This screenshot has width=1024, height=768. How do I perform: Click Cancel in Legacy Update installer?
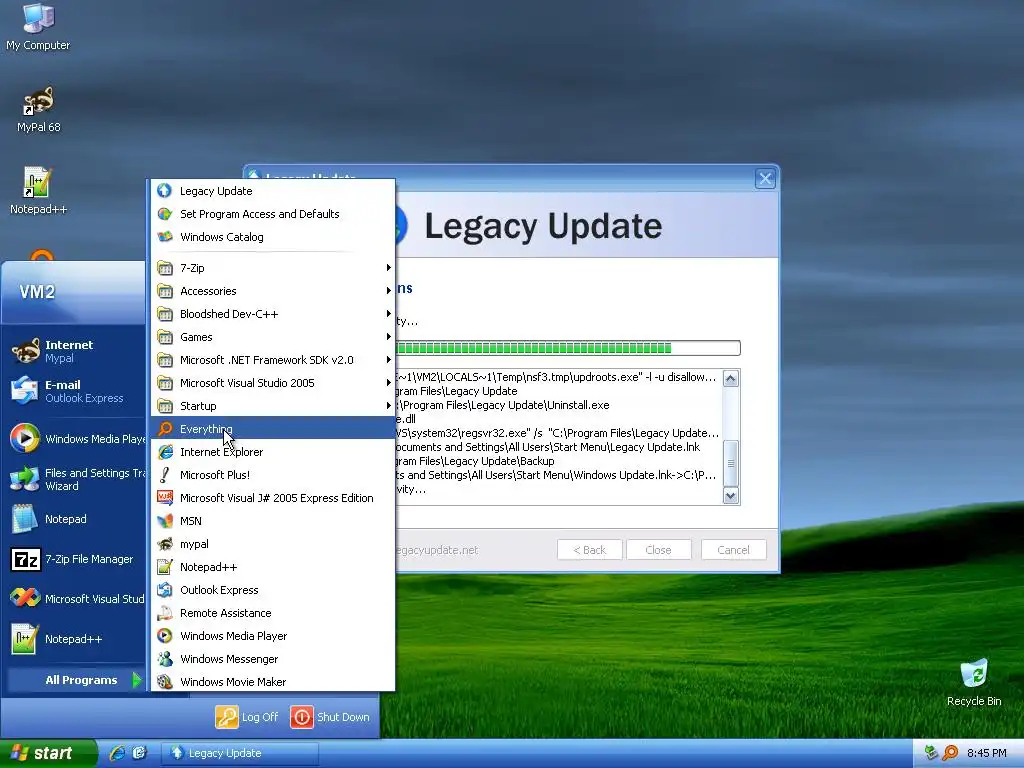coord(733,550)
